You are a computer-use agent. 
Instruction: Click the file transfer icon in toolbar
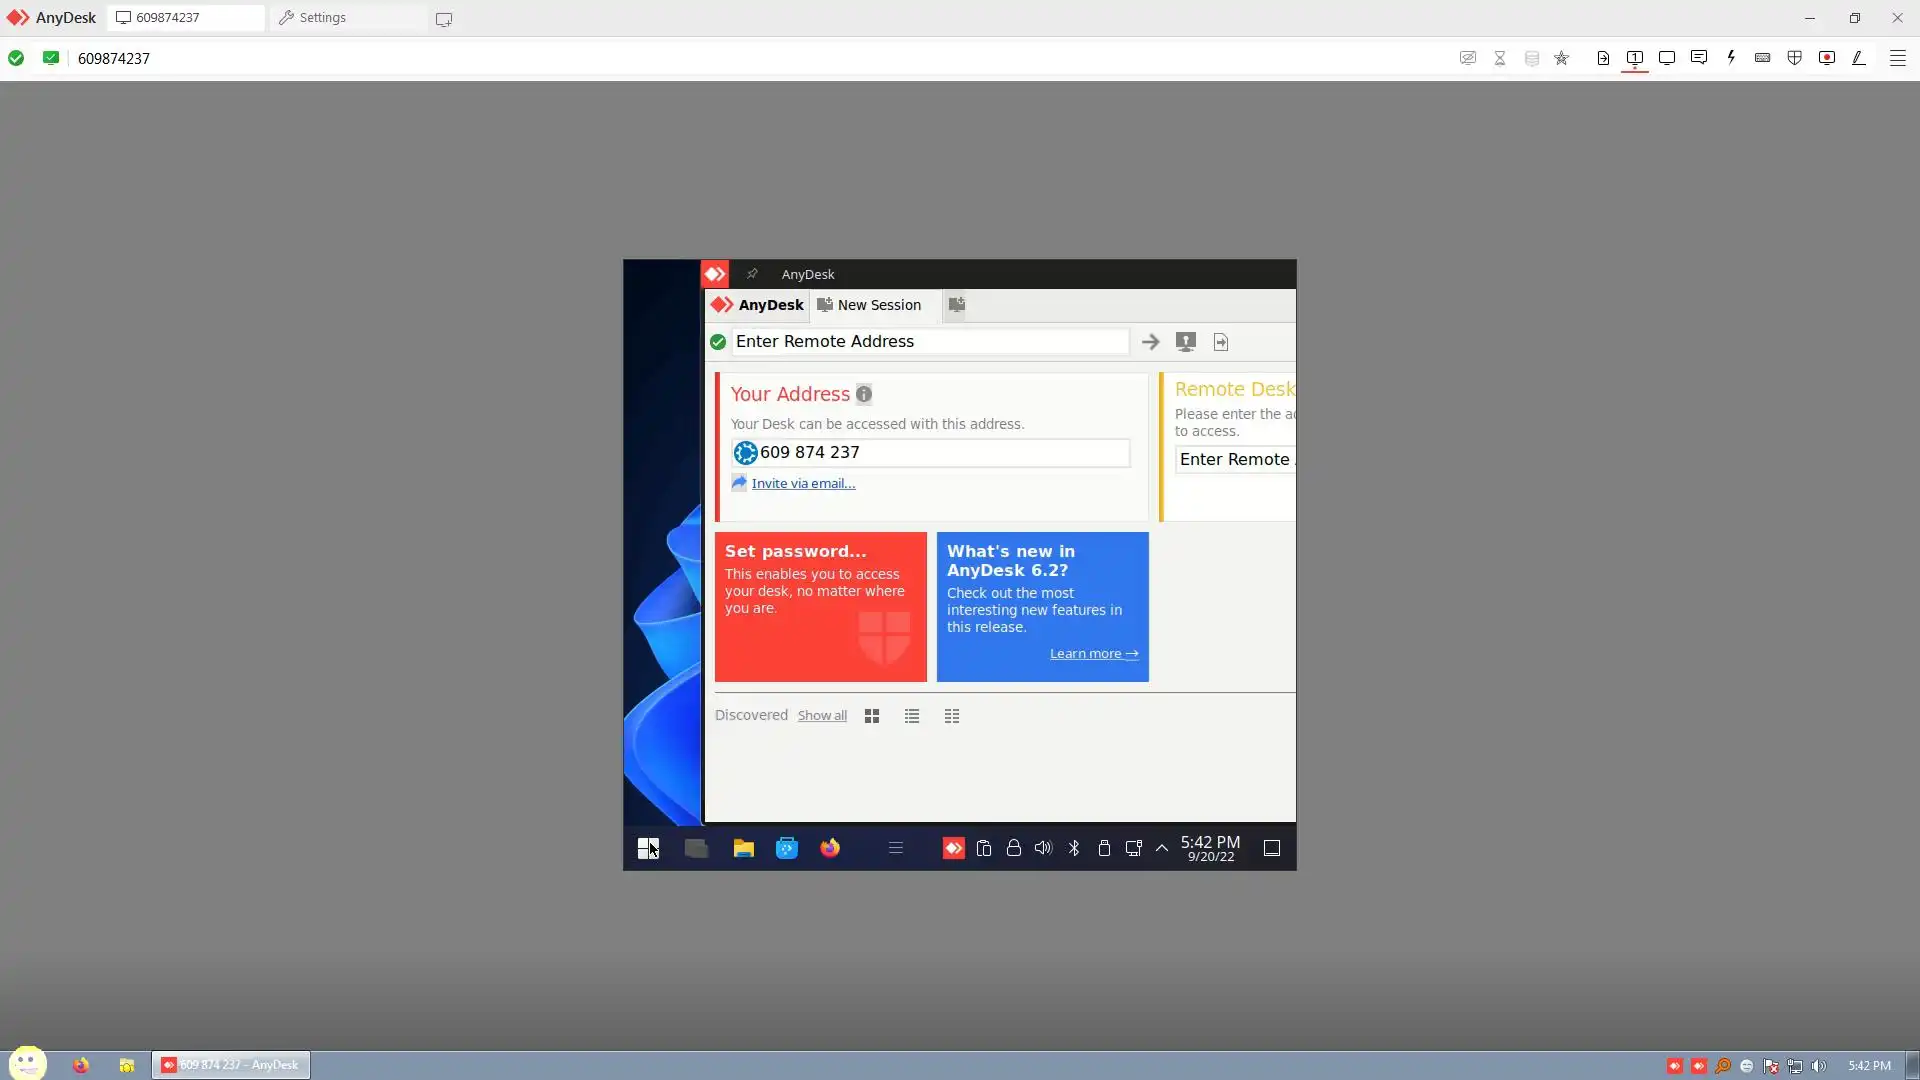tap(1603, 58)
